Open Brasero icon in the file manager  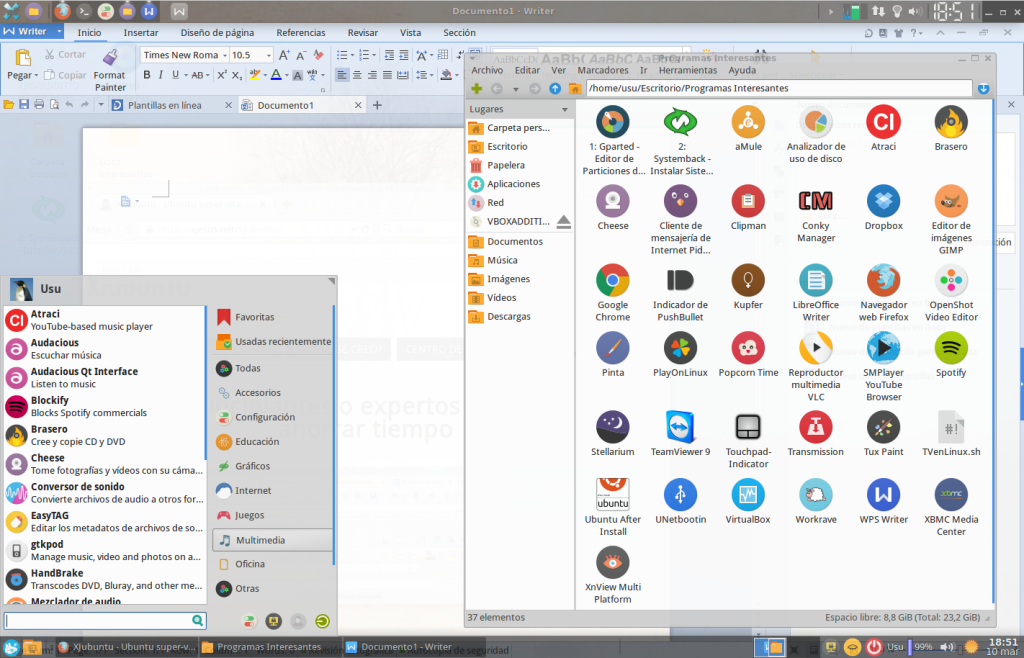click(x=951, y=121)
